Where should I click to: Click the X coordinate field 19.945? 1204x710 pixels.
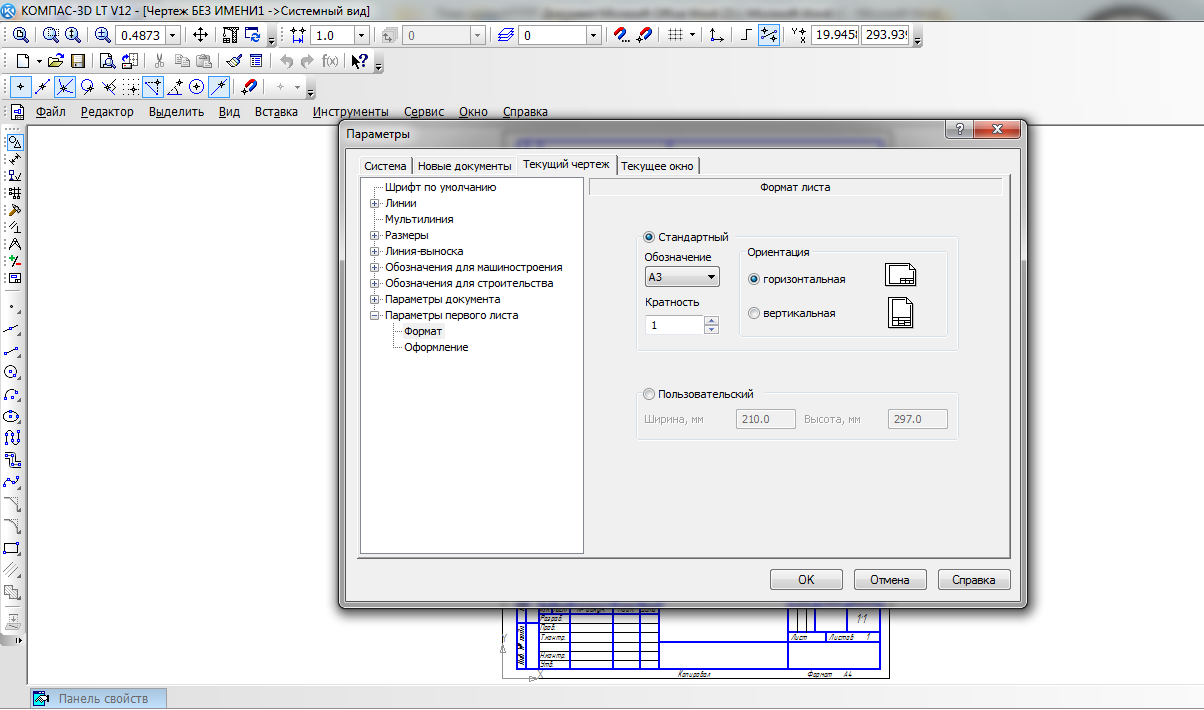click(x=834, y=35)
